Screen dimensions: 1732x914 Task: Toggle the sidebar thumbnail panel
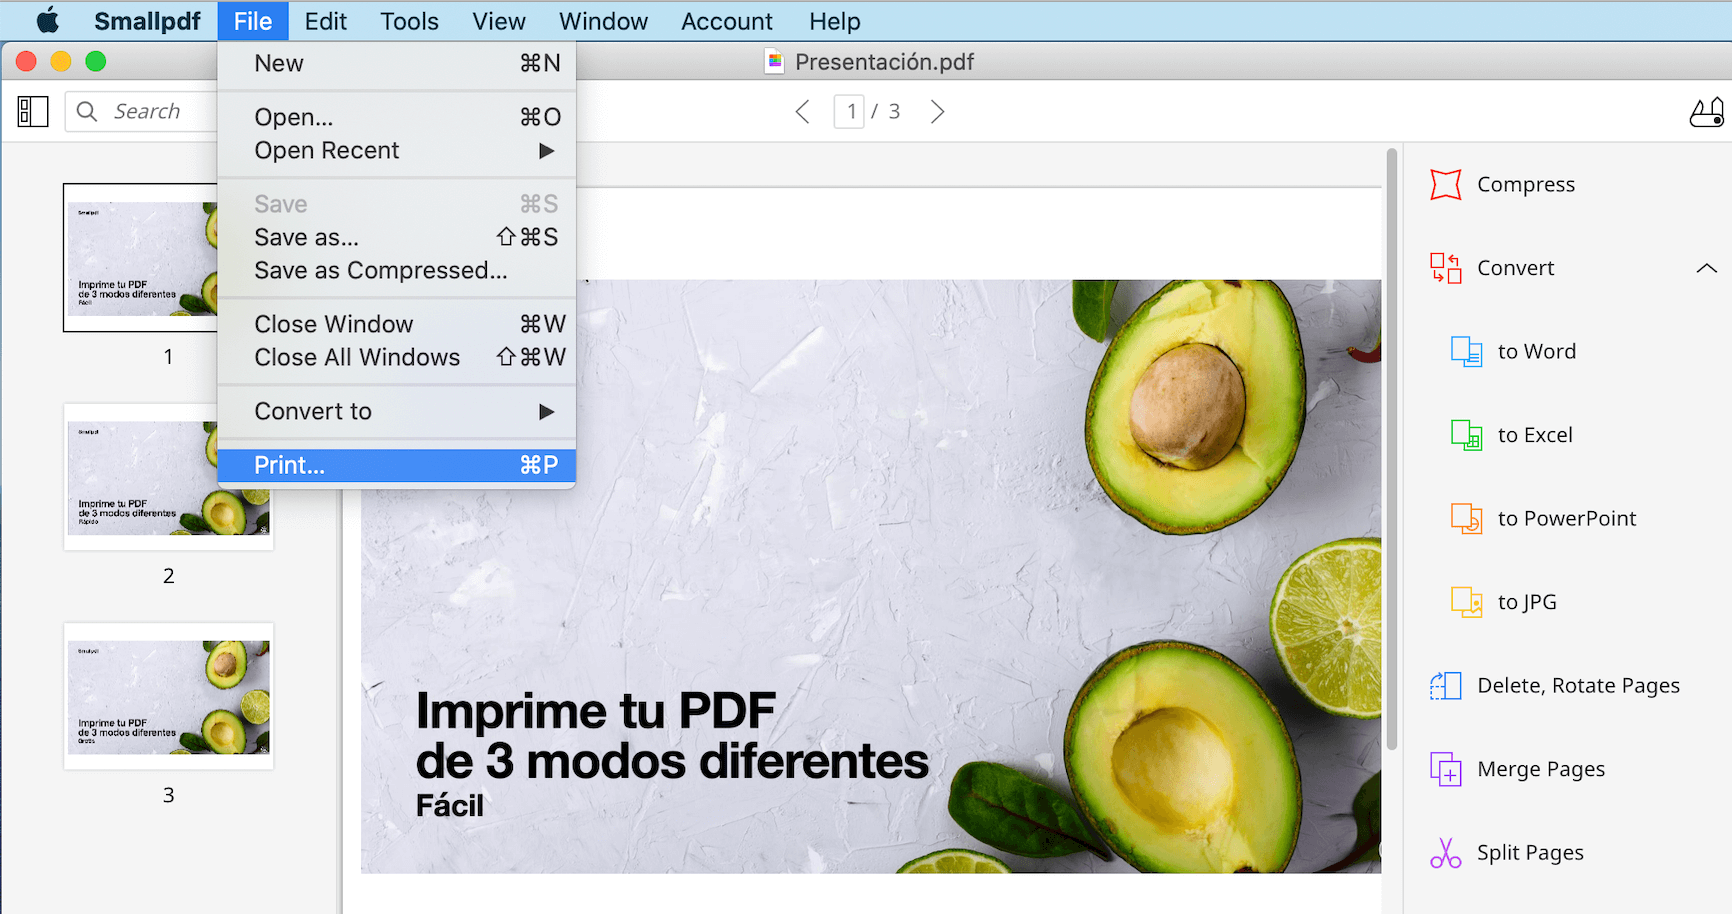coord(33,111)
